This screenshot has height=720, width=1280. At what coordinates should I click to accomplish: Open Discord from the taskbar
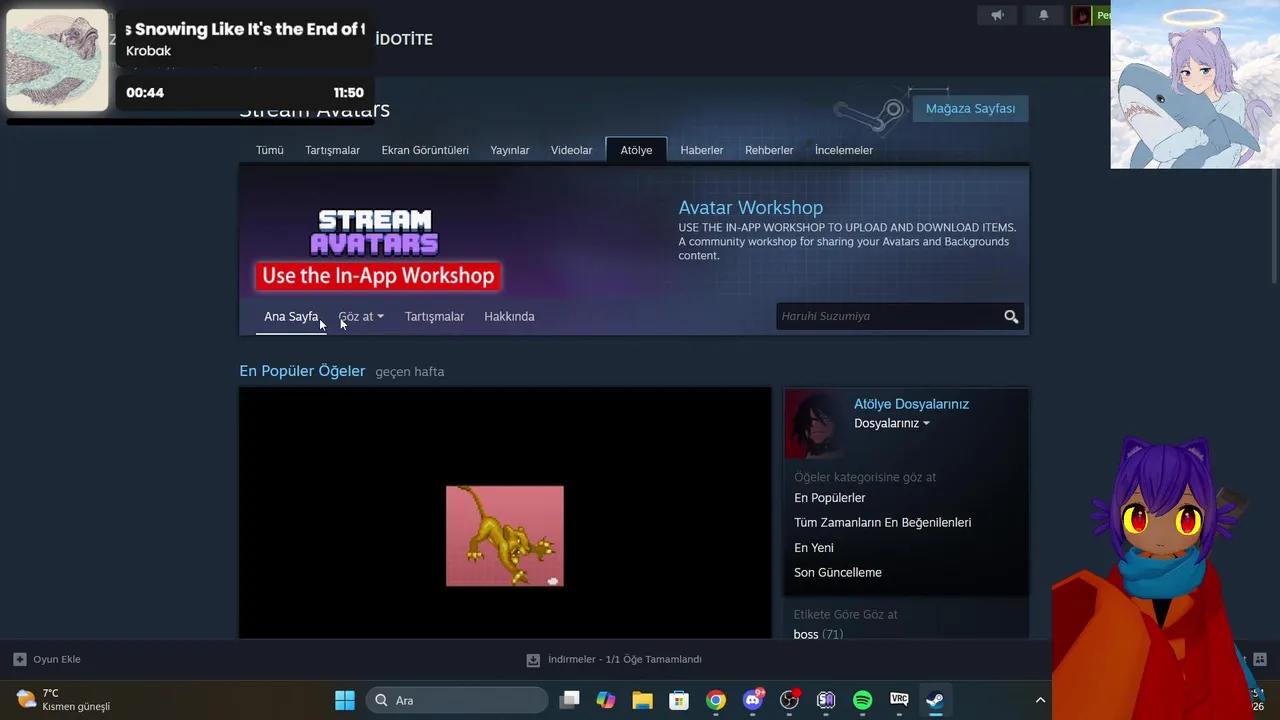pyautogui.click(x=753, y=700)
